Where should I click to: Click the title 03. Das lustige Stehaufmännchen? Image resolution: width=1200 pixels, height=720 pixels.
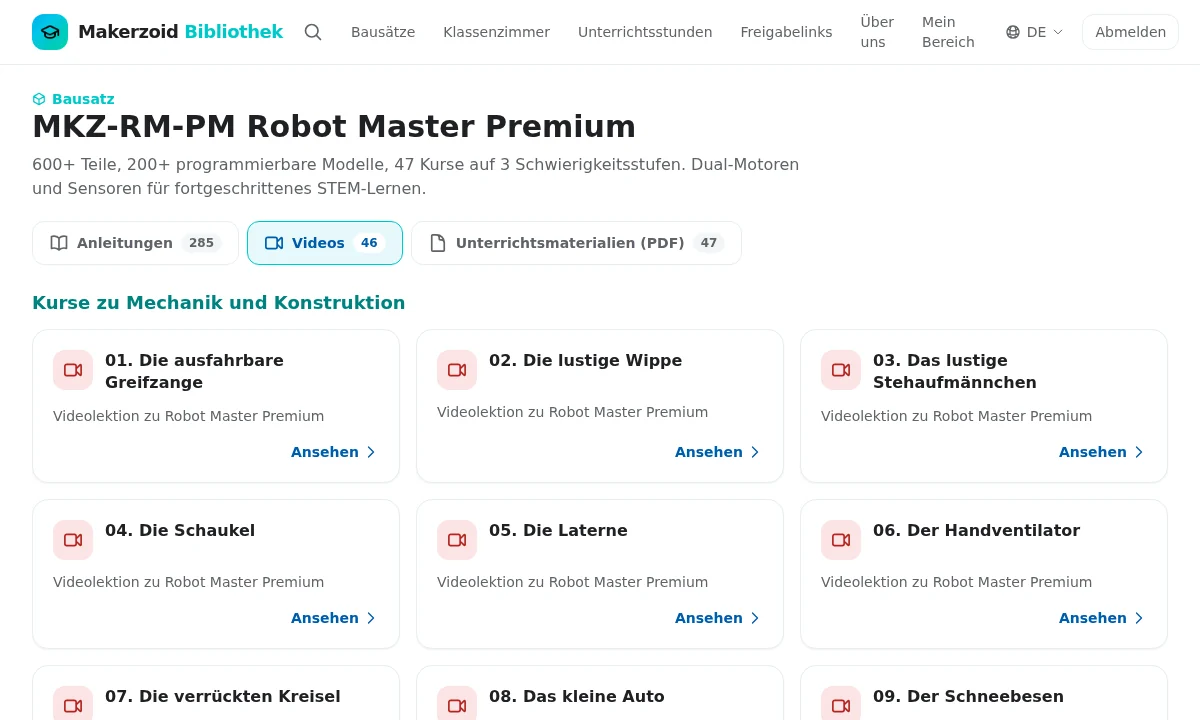[955, 371]
